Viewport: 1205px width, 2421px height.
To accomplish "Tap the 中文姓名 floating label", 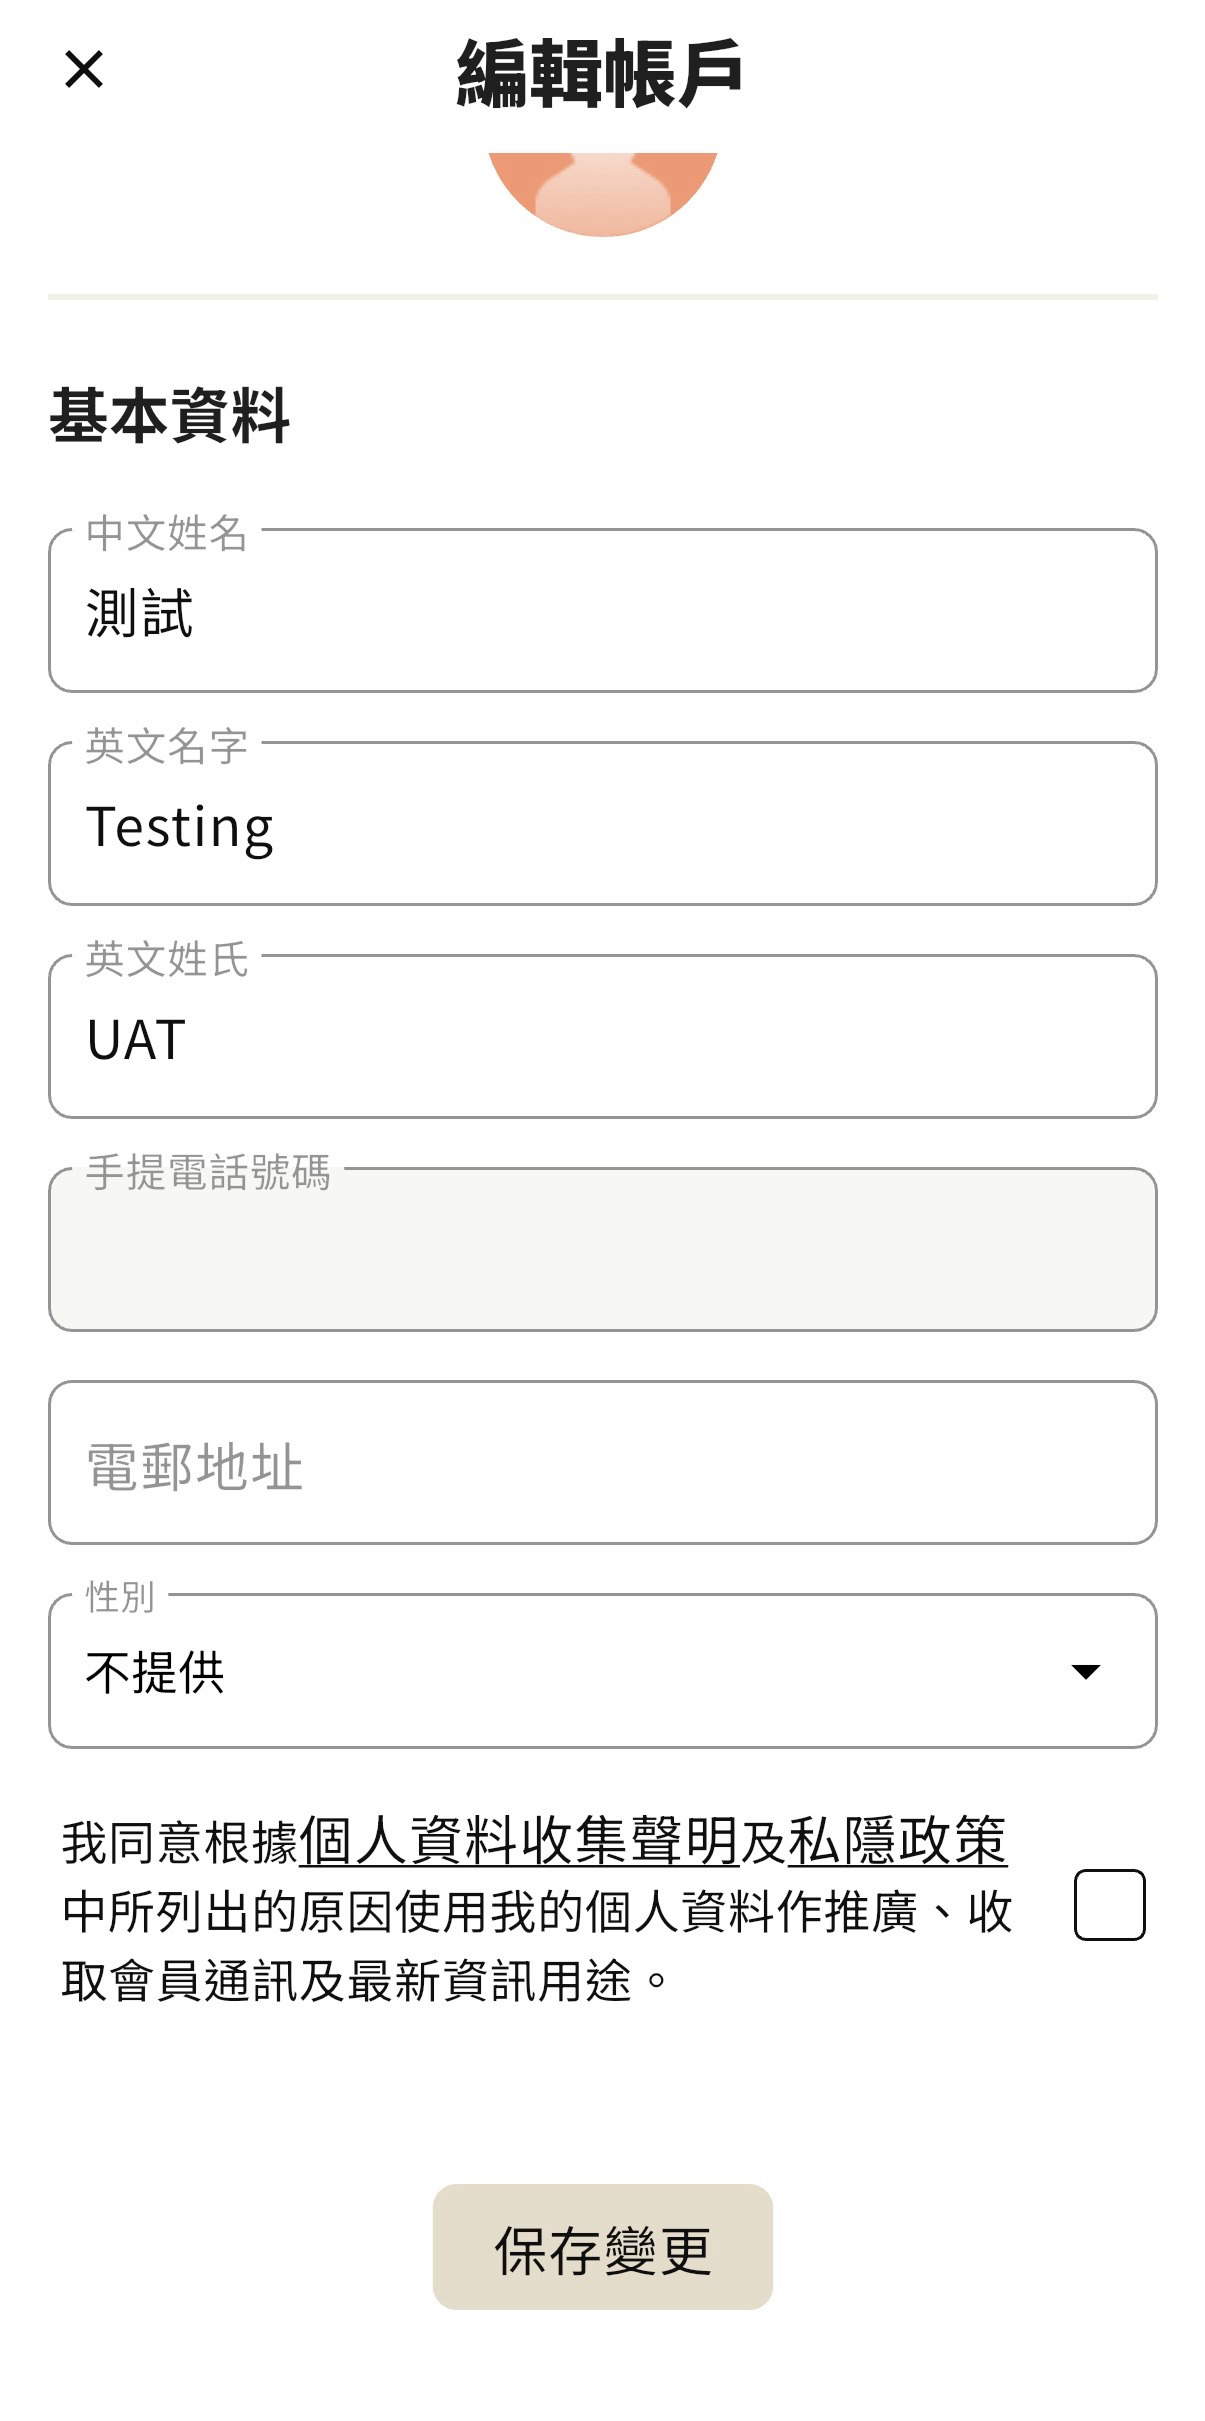I will click(166, 533).
